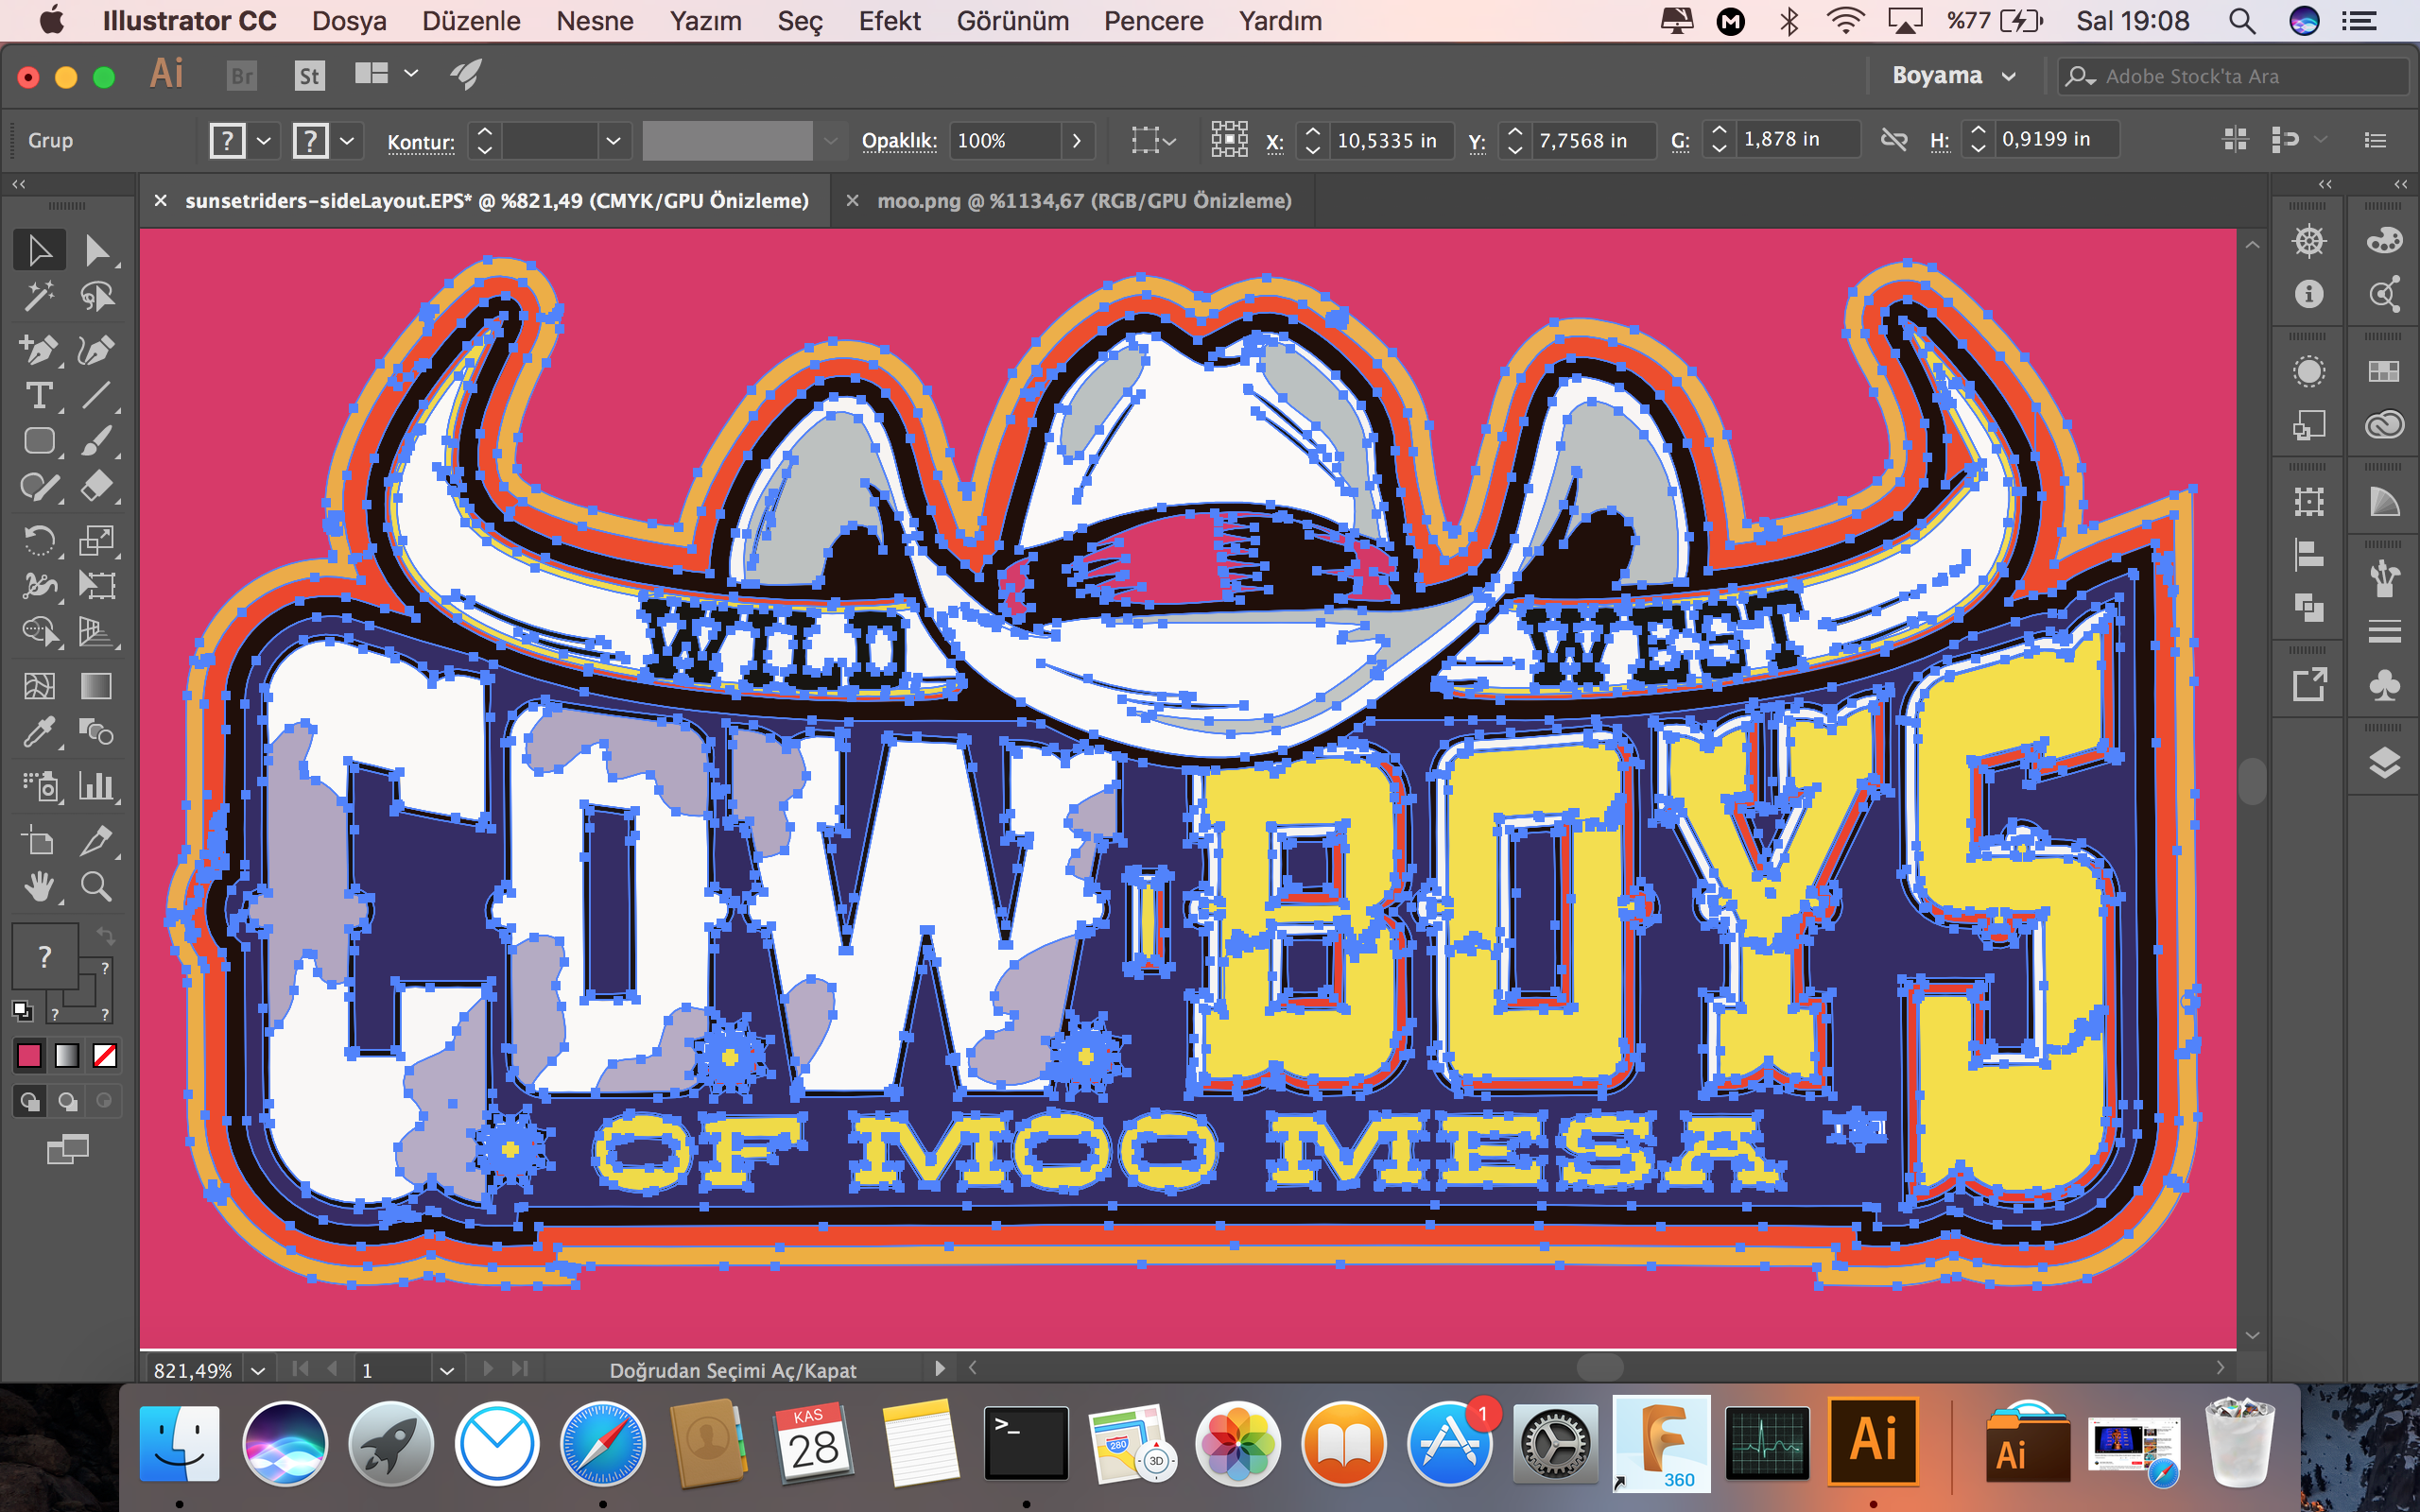The height and width of the screenshot is (1512, 2420).
Task: Select the Gradient tool
Action: [97, 686]
